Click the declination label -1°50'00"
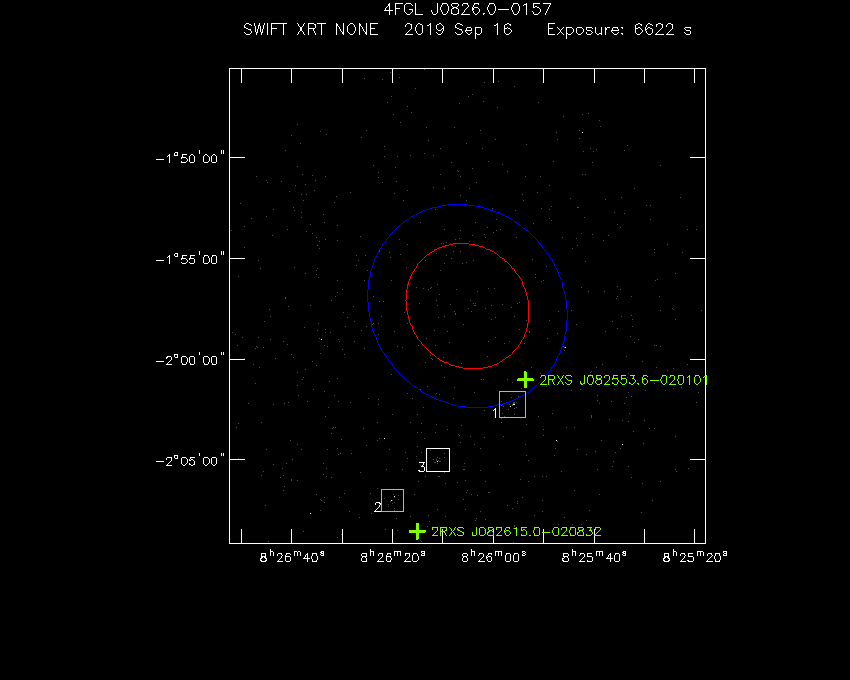 tap(190, 158)
